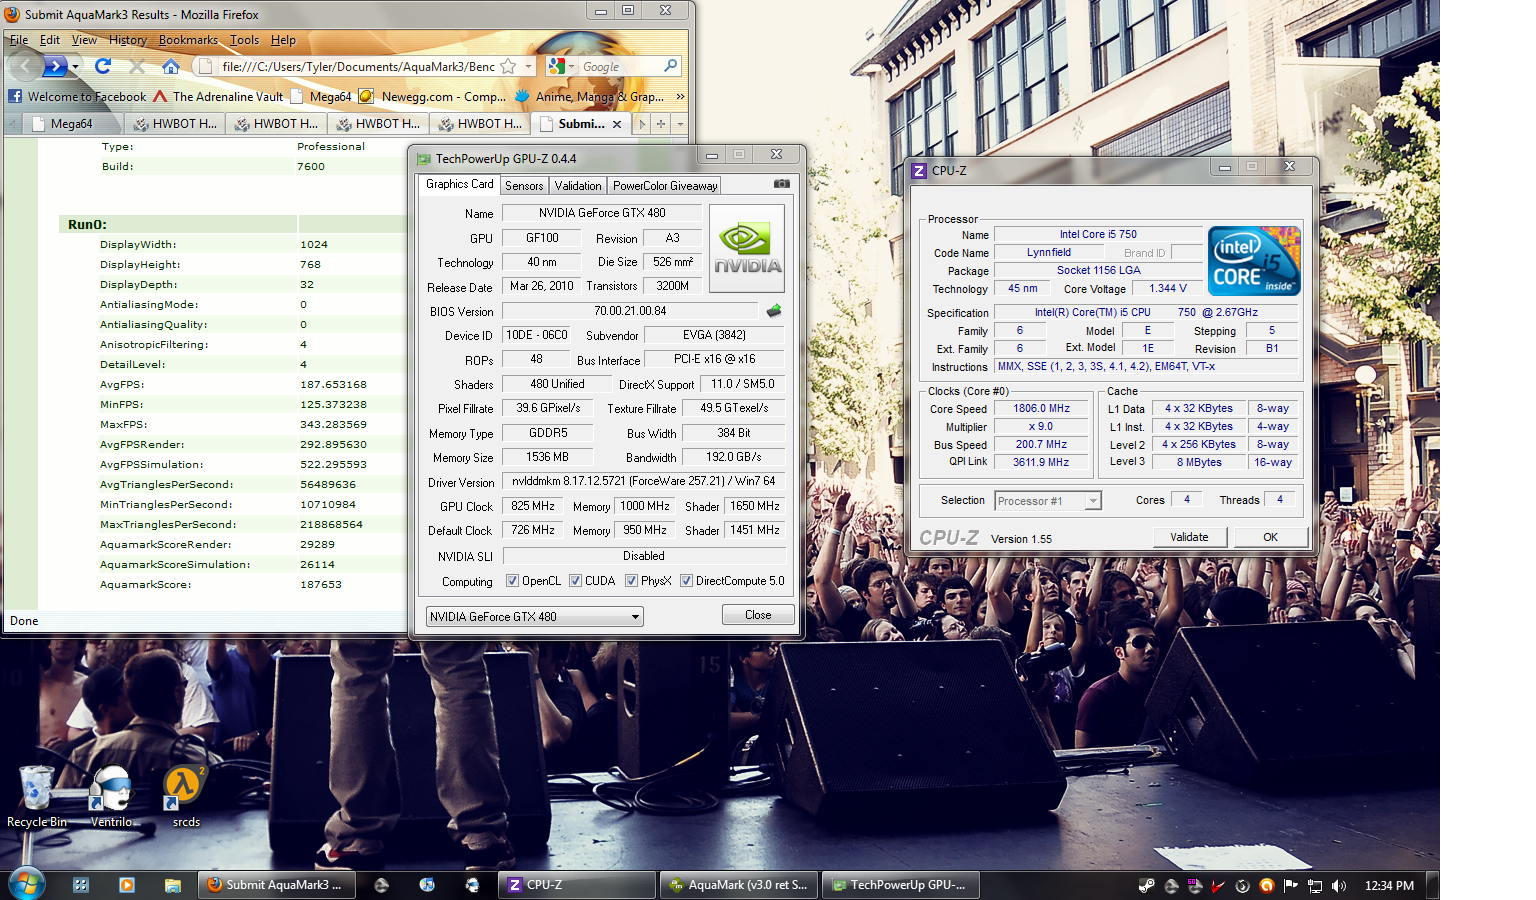Bookmark page with the star icon
The width and height of the screenshot is (1536, 900).
[x=508, y=66]
